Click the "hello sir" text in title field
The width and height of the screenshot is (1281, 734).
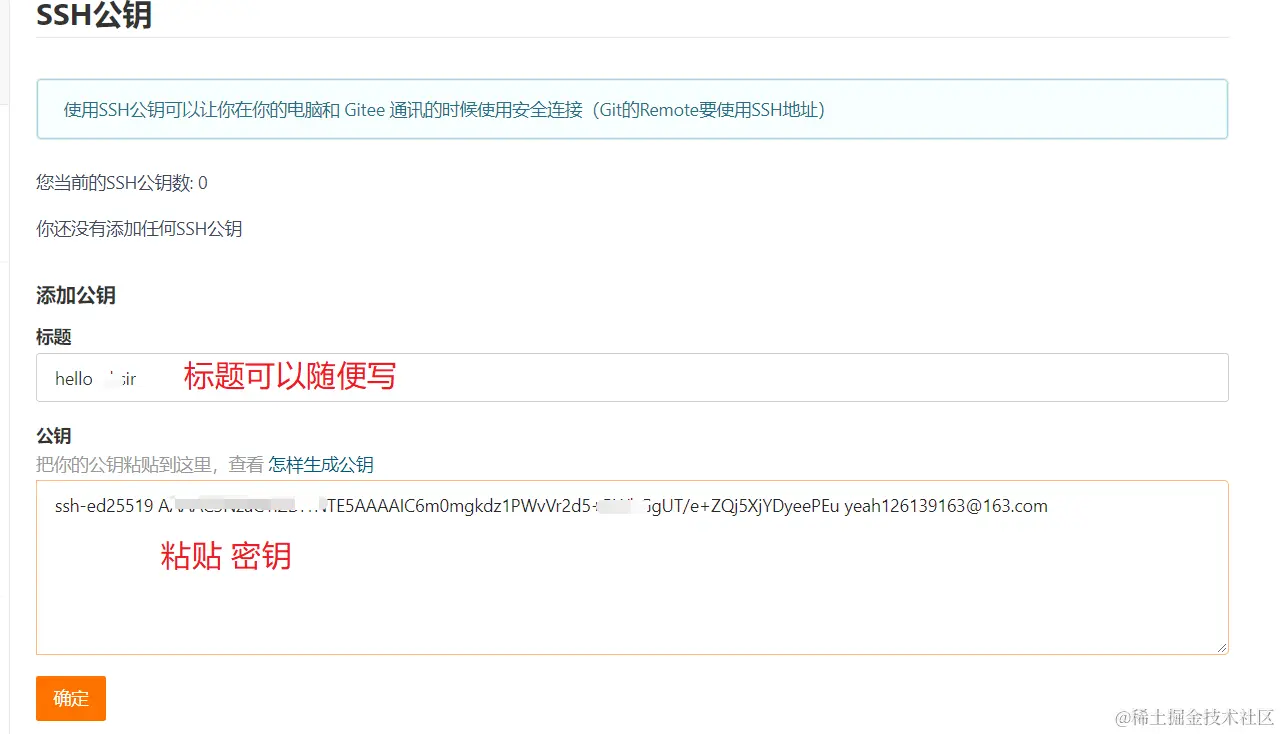95,379
